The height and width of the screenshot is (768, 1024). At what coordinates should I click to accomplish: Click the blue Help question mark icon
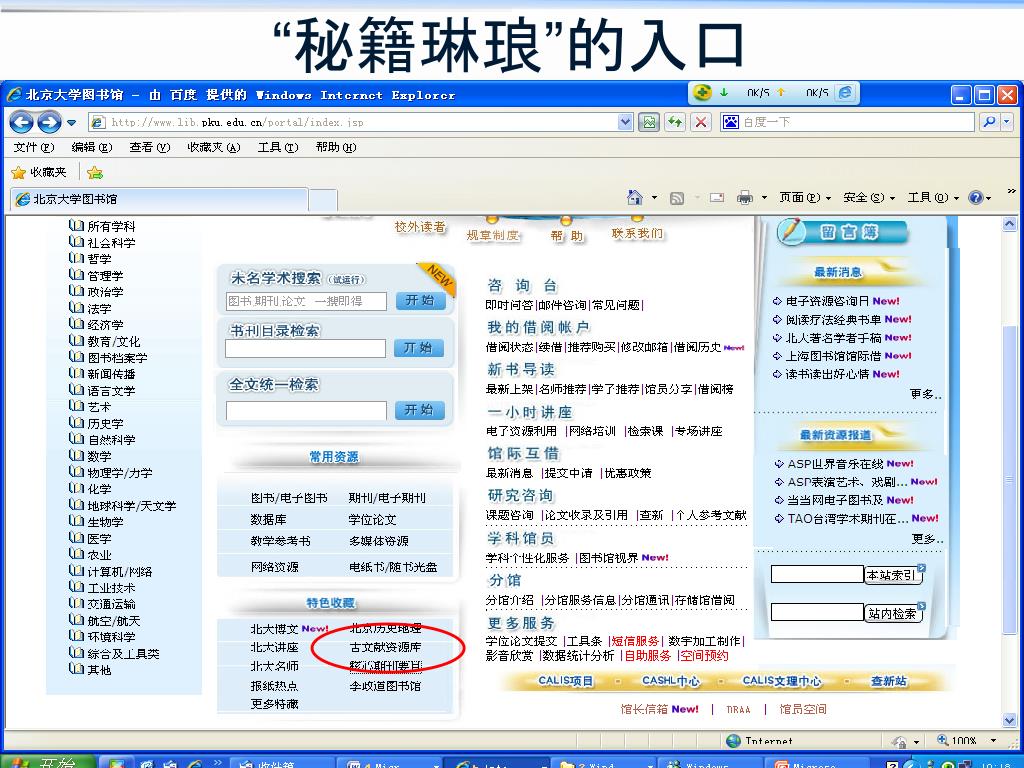(x=976, y=197)
